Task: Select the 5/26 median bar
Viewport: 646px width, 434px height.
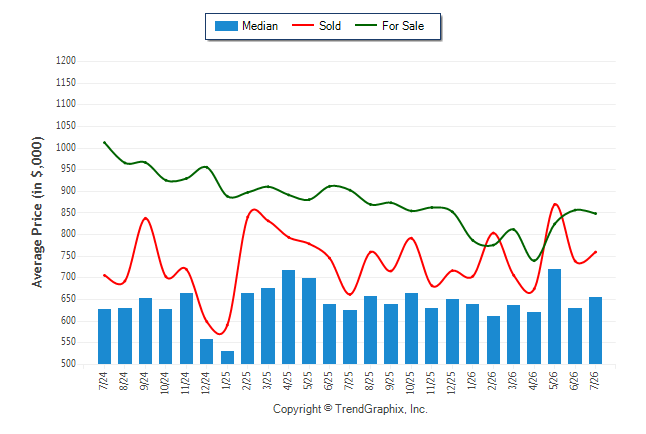Action: [554, 317]
